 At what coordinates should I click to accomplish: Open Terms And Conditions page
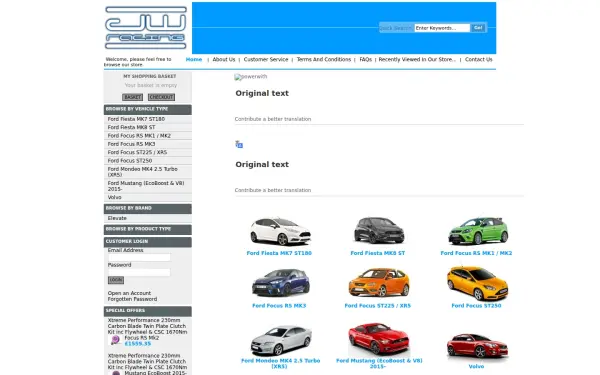click(324, 59)
